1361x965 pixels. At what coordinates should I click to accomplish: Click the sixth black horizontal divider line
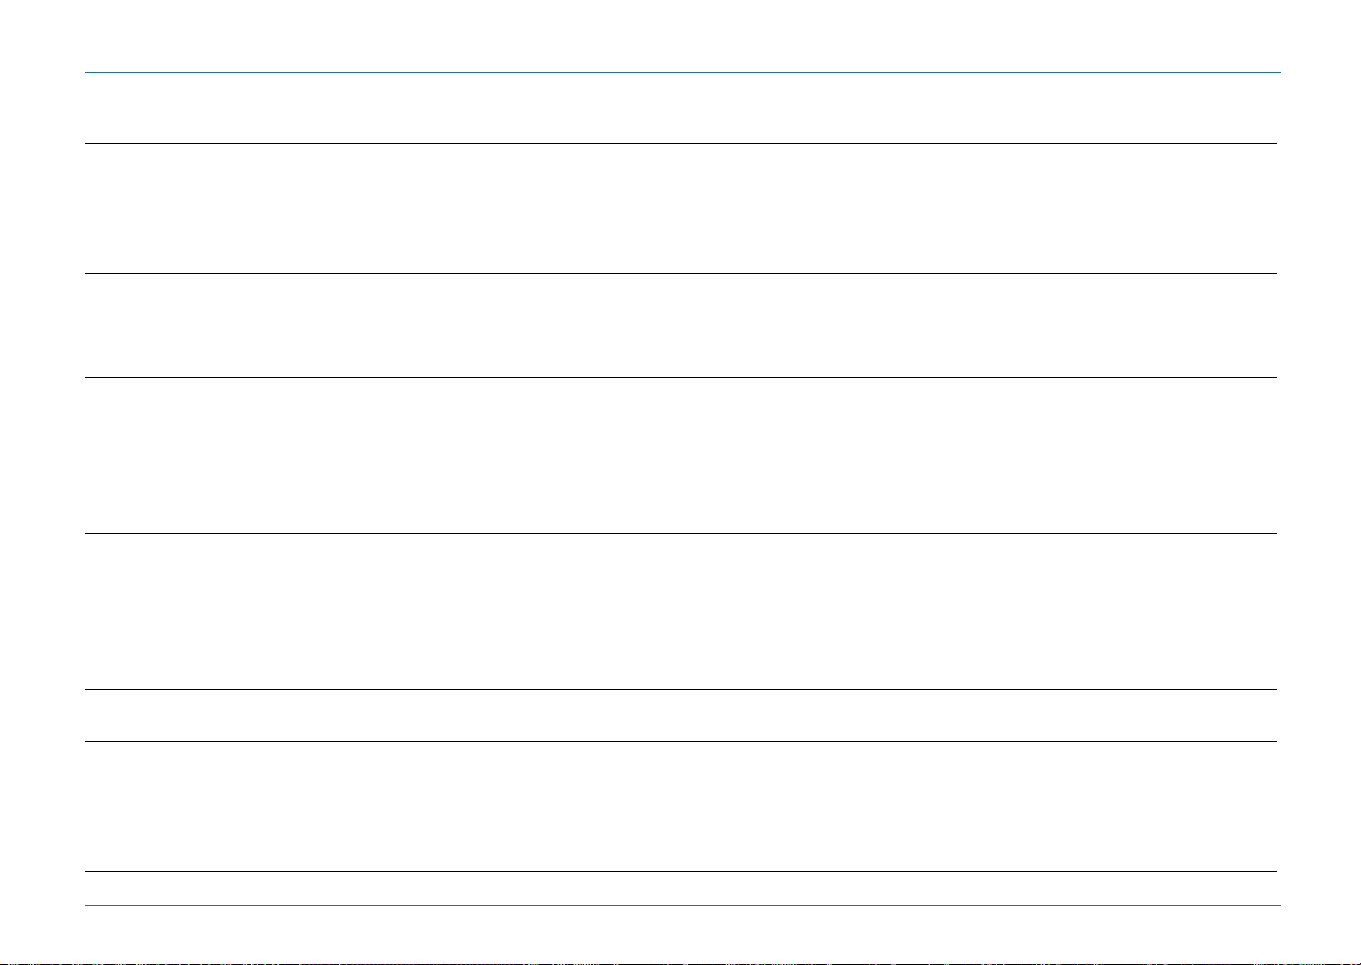coord(680,741)
